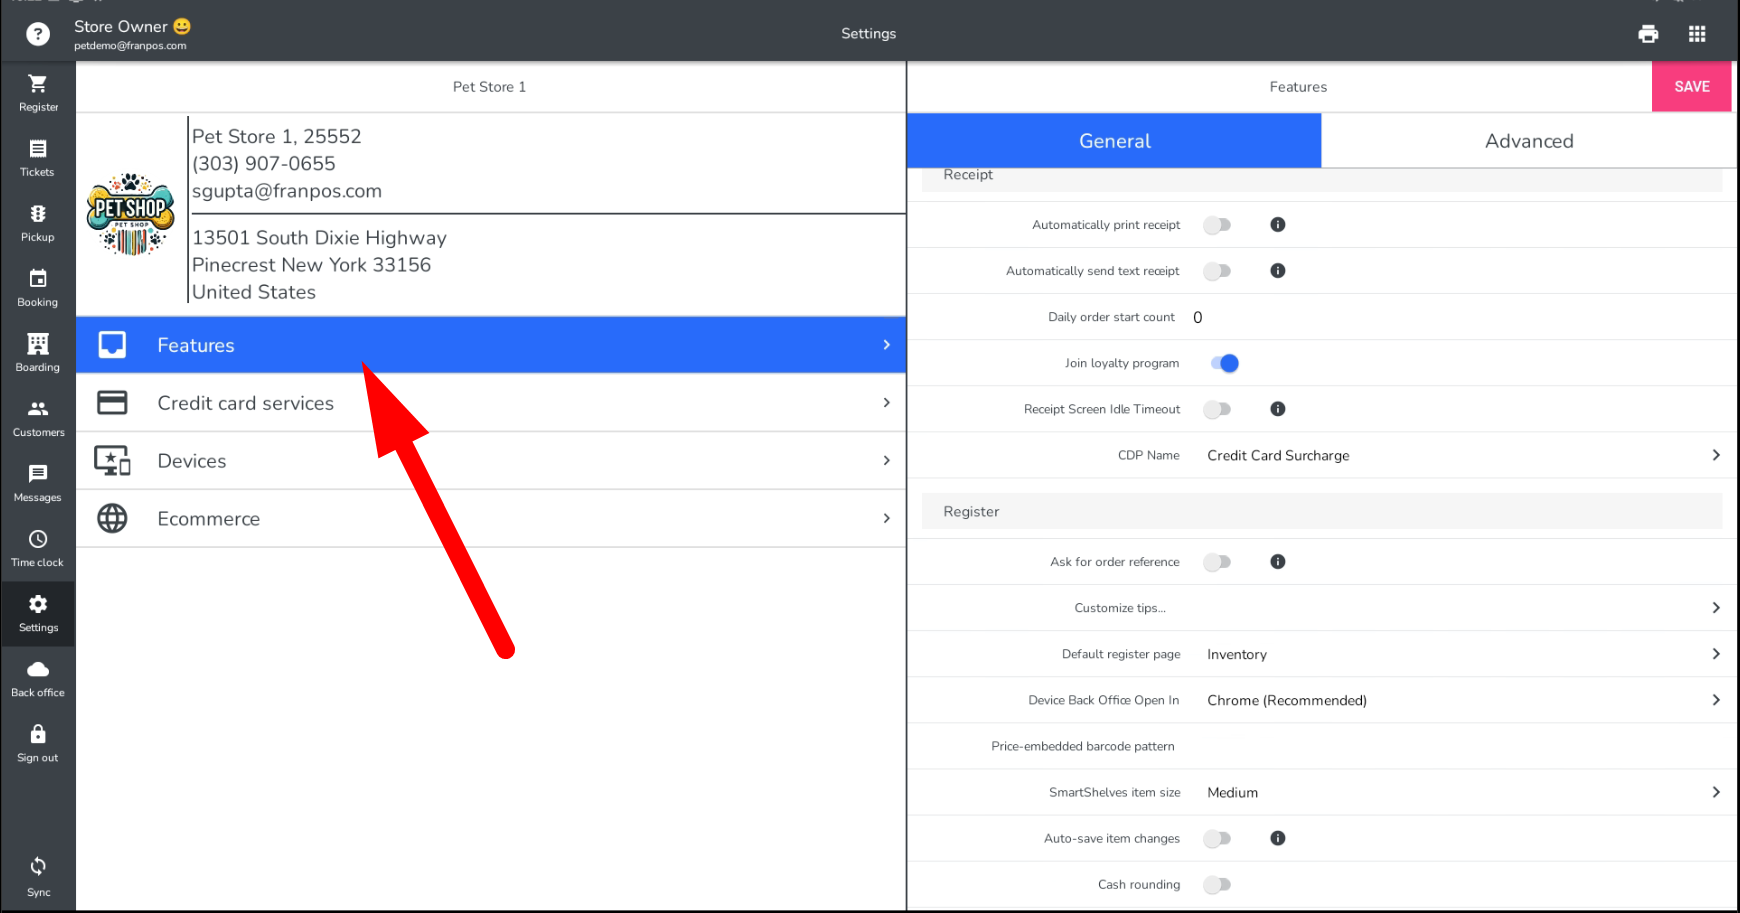Click the help question mark icon
Screen dimensions: 1740x913
point(38,34)
